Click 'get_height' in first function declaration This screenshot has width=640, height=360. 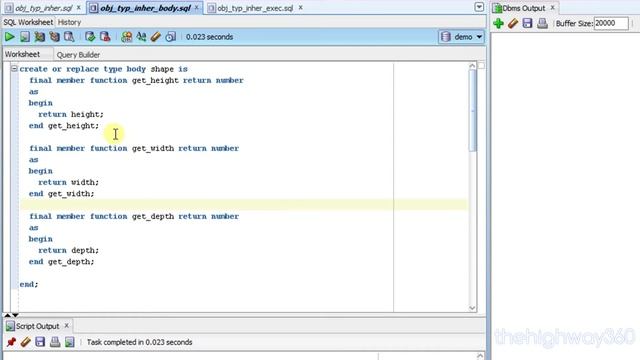tap(155, 80)
